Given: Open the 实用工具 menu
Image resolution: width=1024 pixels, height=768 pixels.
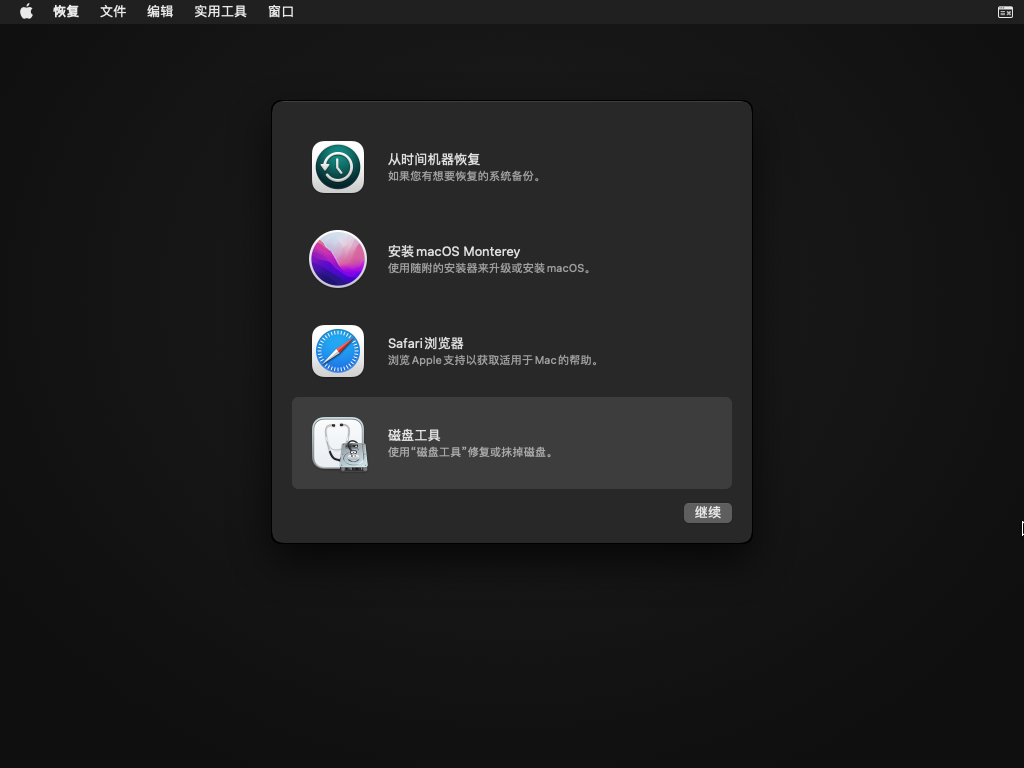Looking at the screenshot, I should point(220,12).
